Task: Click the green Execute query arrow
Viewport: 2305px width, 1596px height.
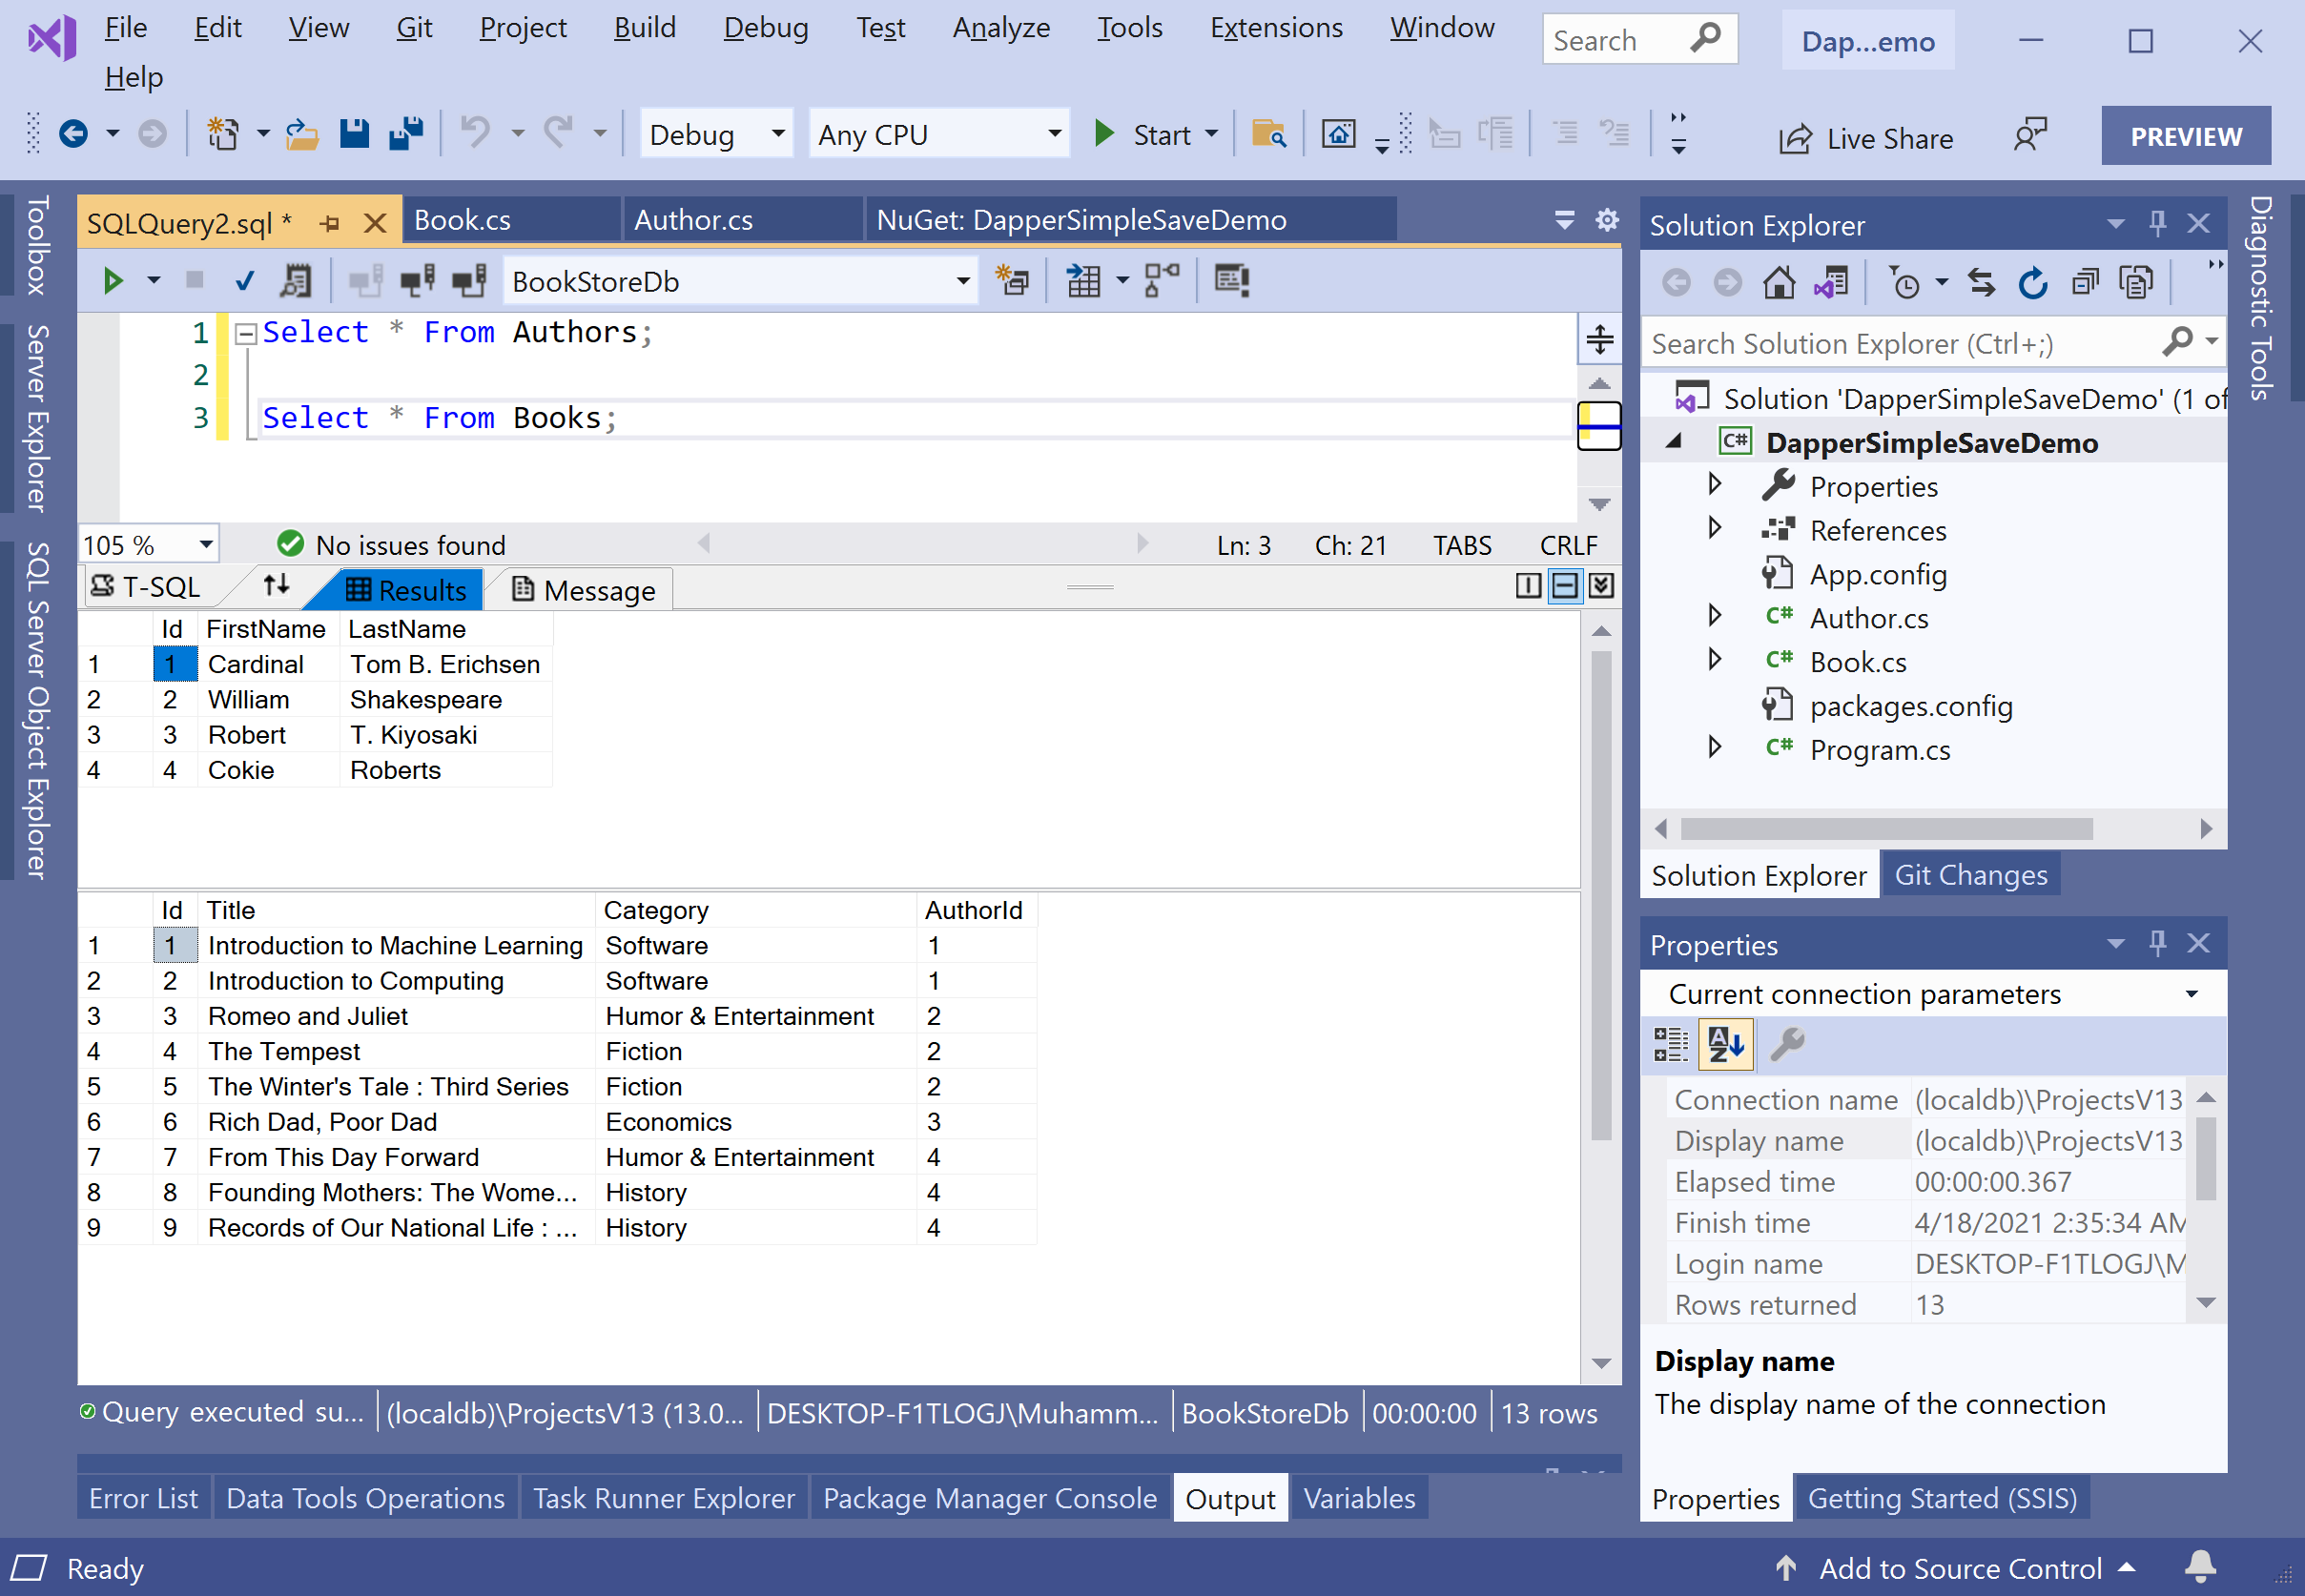Action: click(113, 281)
